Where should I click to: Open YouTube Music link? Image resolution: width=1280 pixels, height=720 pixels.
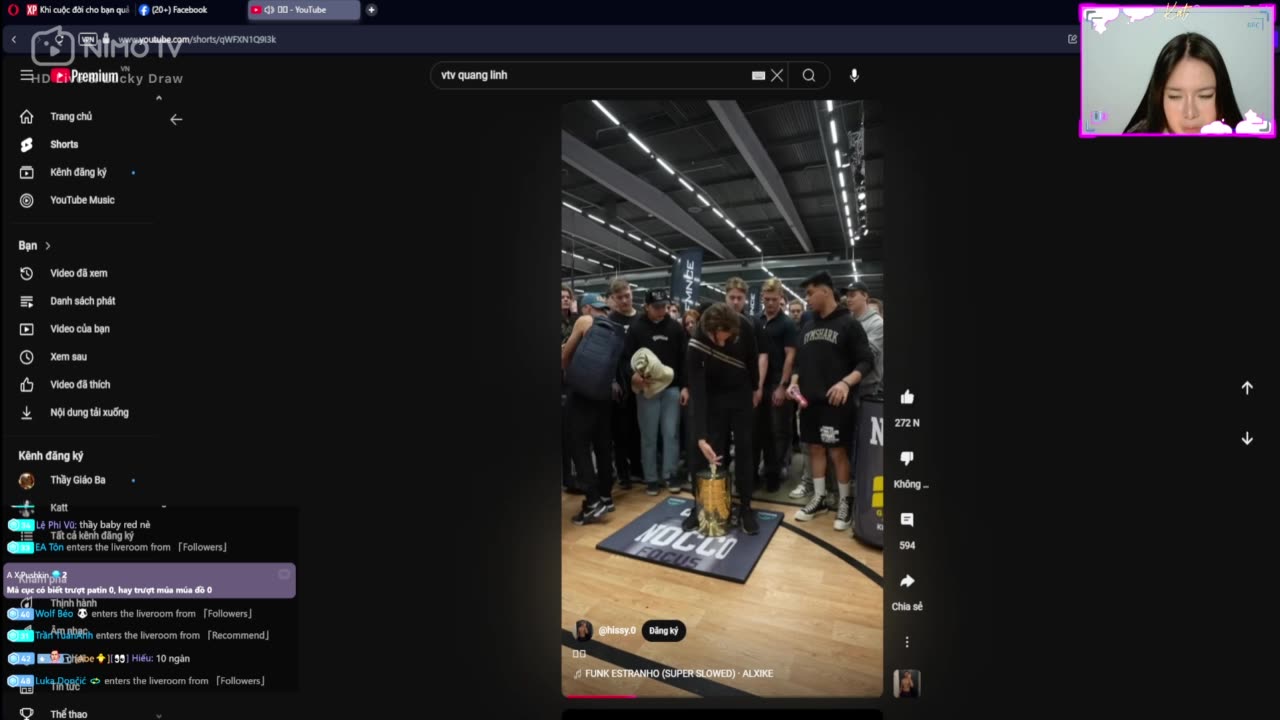[82, 200]
